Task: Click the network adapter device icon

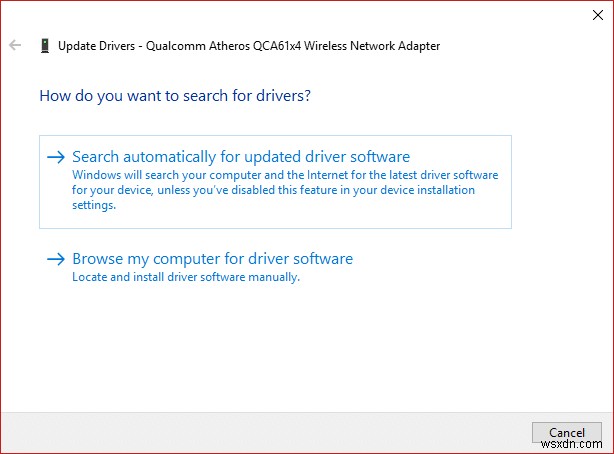Action: coord(45,45)
